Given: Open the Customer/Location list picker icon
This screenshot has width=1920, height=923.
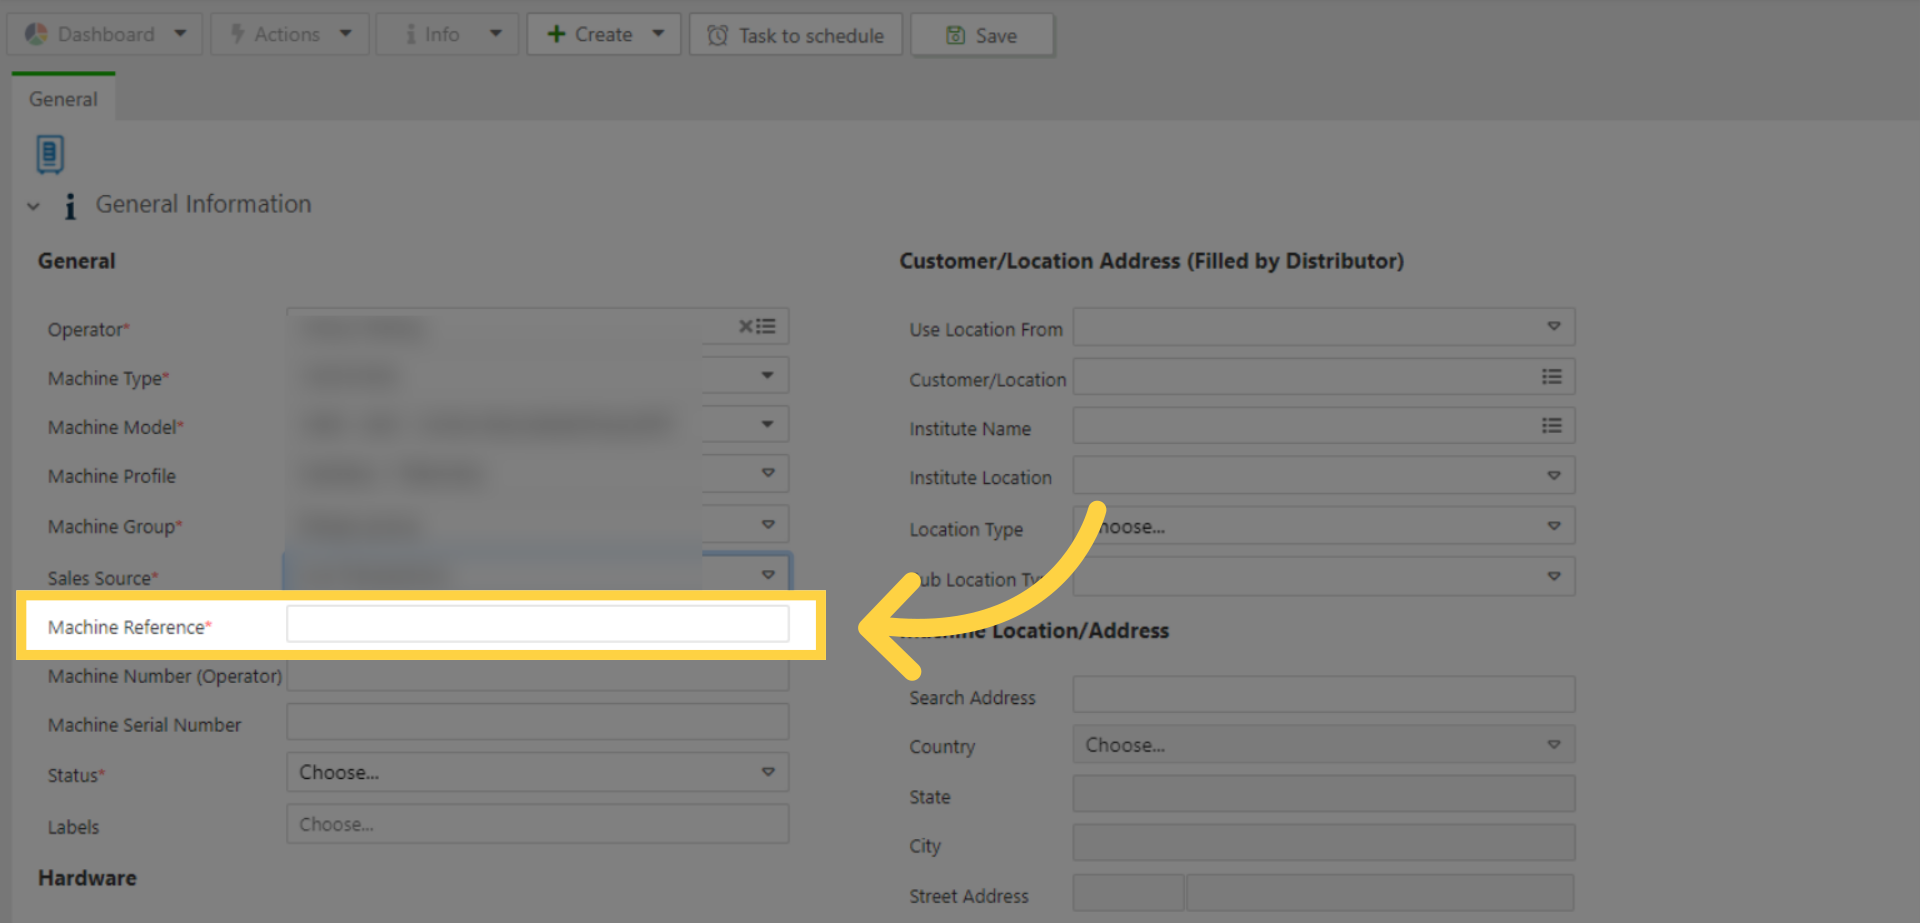Looking at the screenshot, I should pos(1552,376).
